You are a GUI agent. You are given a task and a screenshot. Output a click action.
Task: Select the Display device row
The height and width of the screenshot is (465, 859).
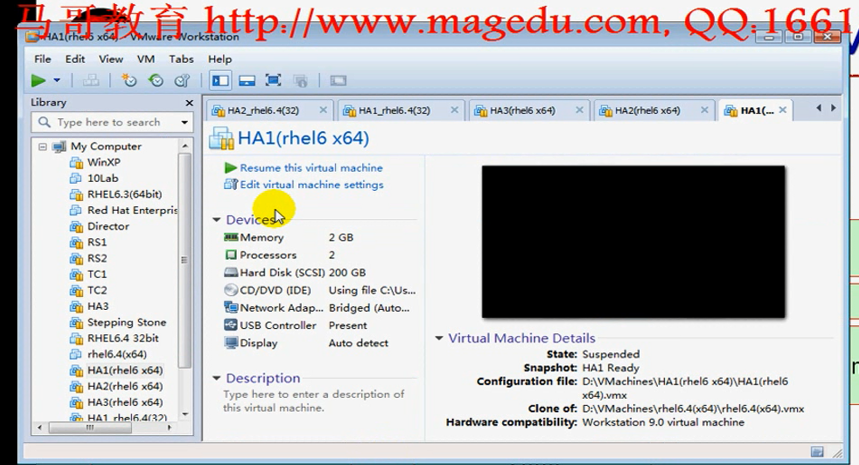pyautogui.click(x=320, y=343)
